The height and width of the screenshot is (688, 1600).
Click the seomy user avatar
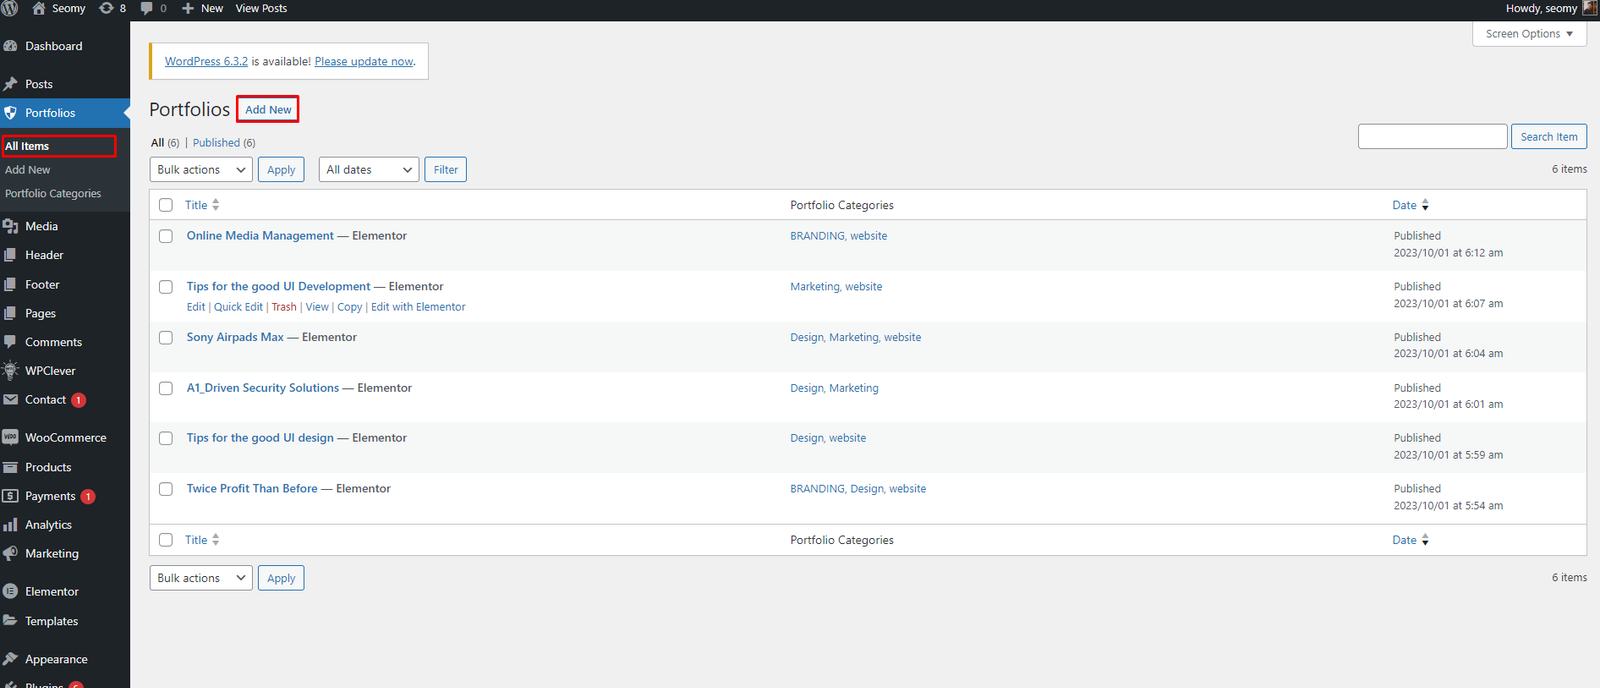(1589, 8)
